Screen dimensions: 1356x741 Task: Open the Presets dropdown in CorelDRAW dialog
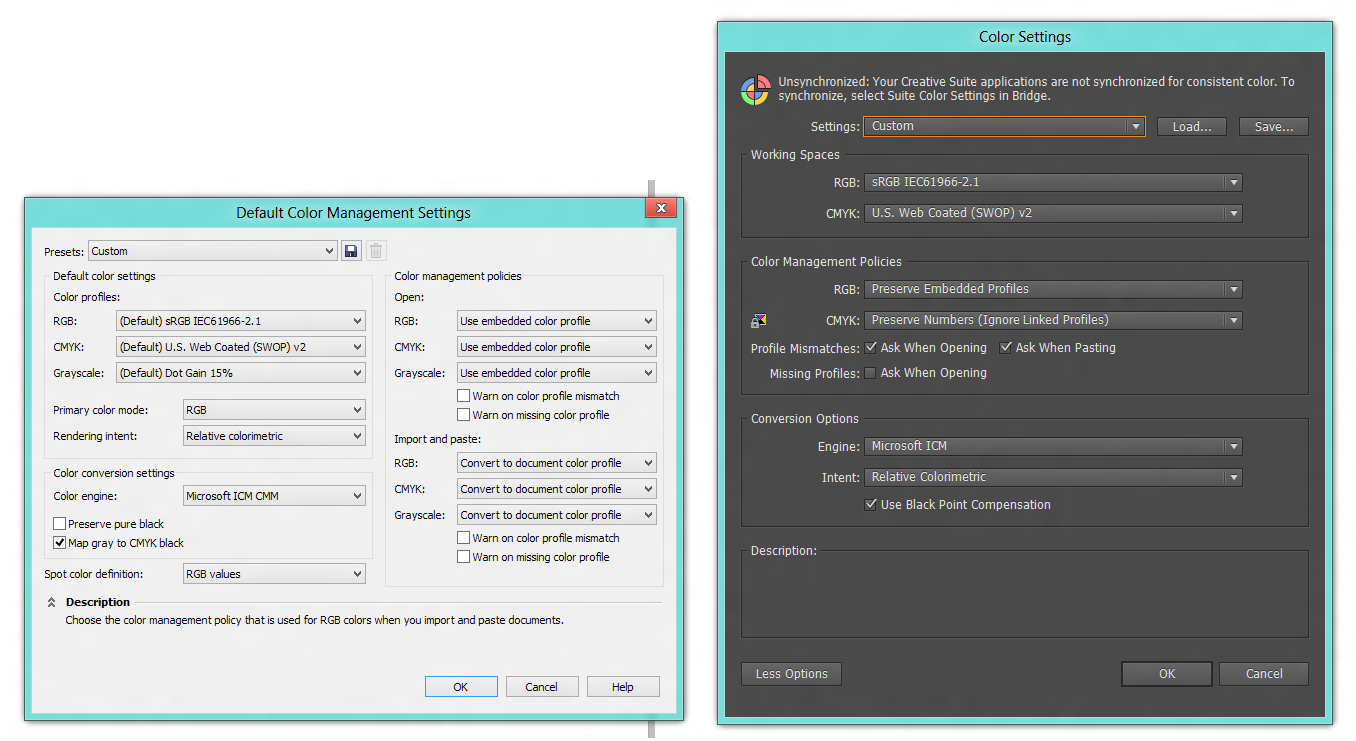coord(213,251)
